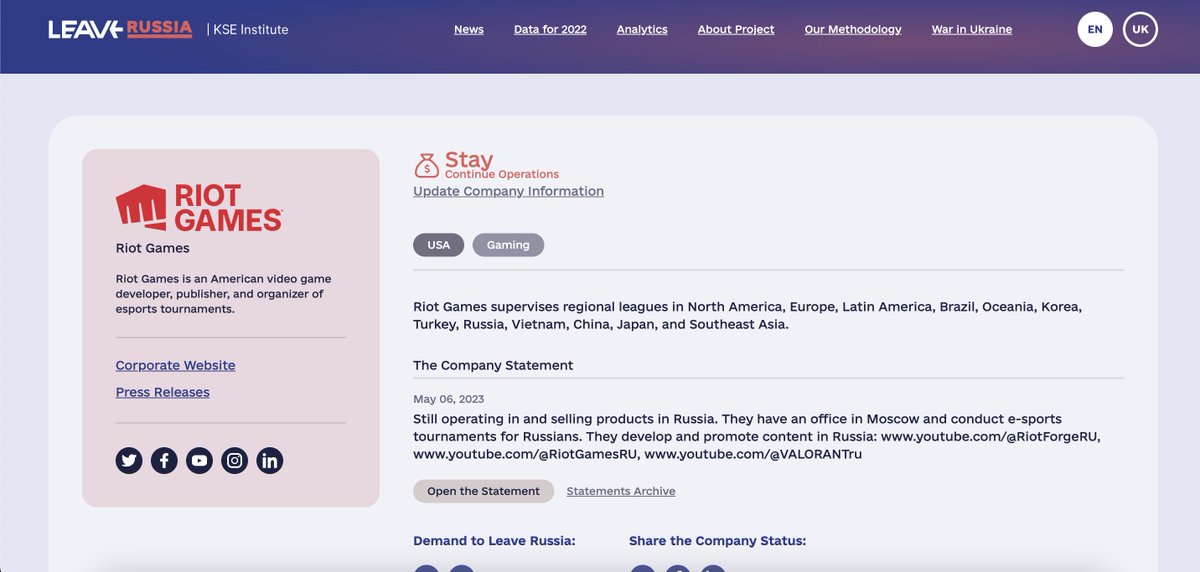Open the Statements Archive link
This screenshot has width=1200, height=572.
[621, 491]
